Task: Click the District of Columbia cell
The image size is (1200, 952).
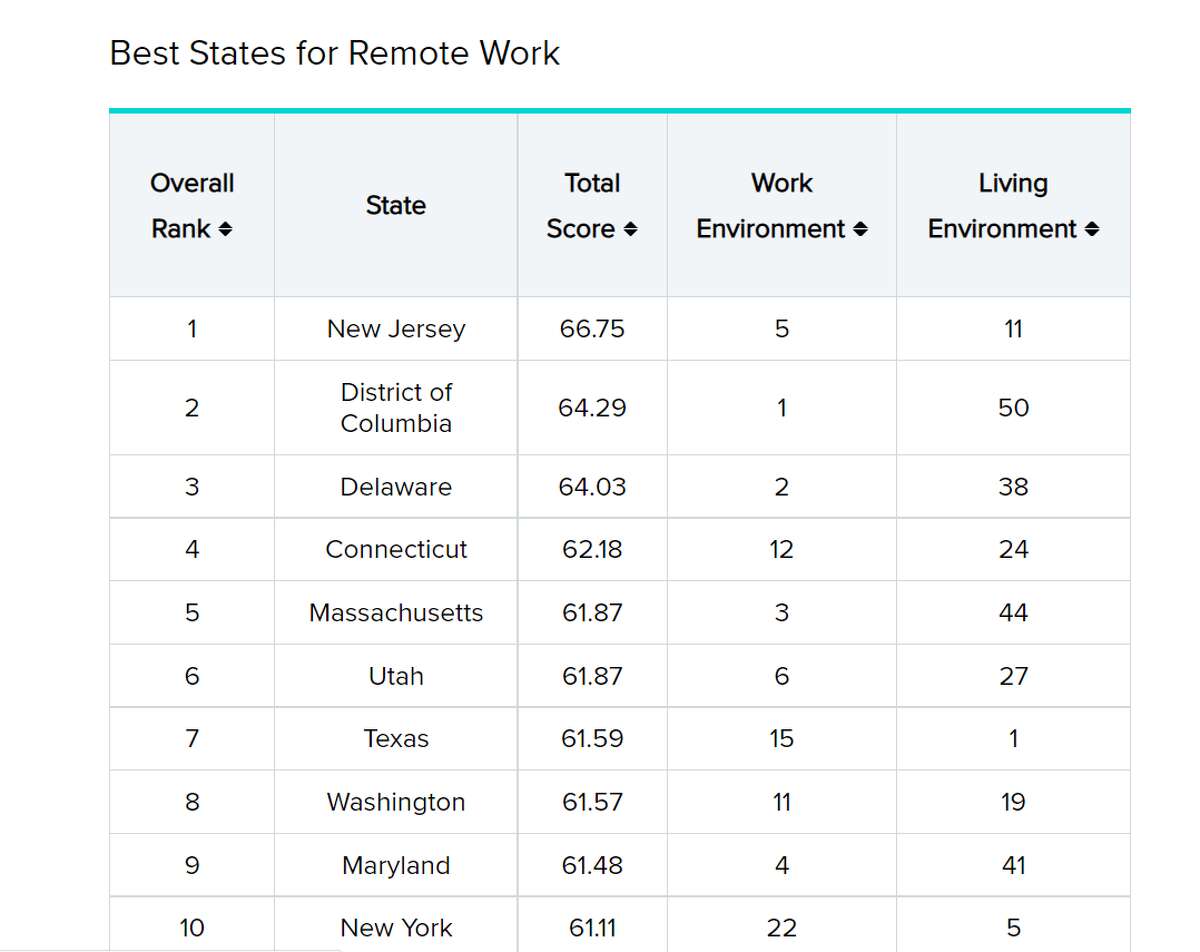Action: pos(396,408)
